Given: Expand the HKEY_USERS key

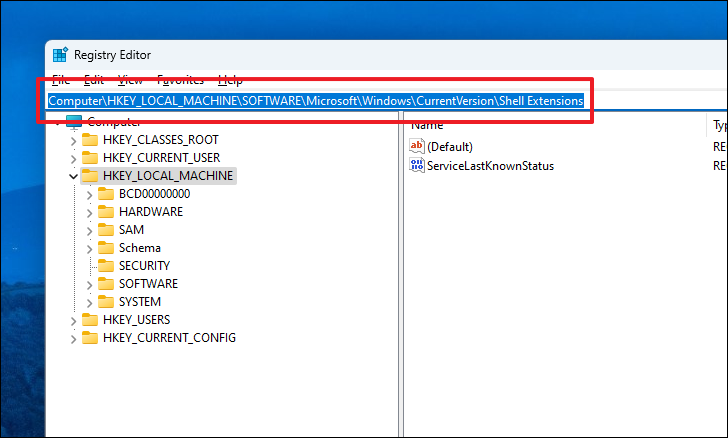Looking at the screenshot, I should [x=73, y=321].
